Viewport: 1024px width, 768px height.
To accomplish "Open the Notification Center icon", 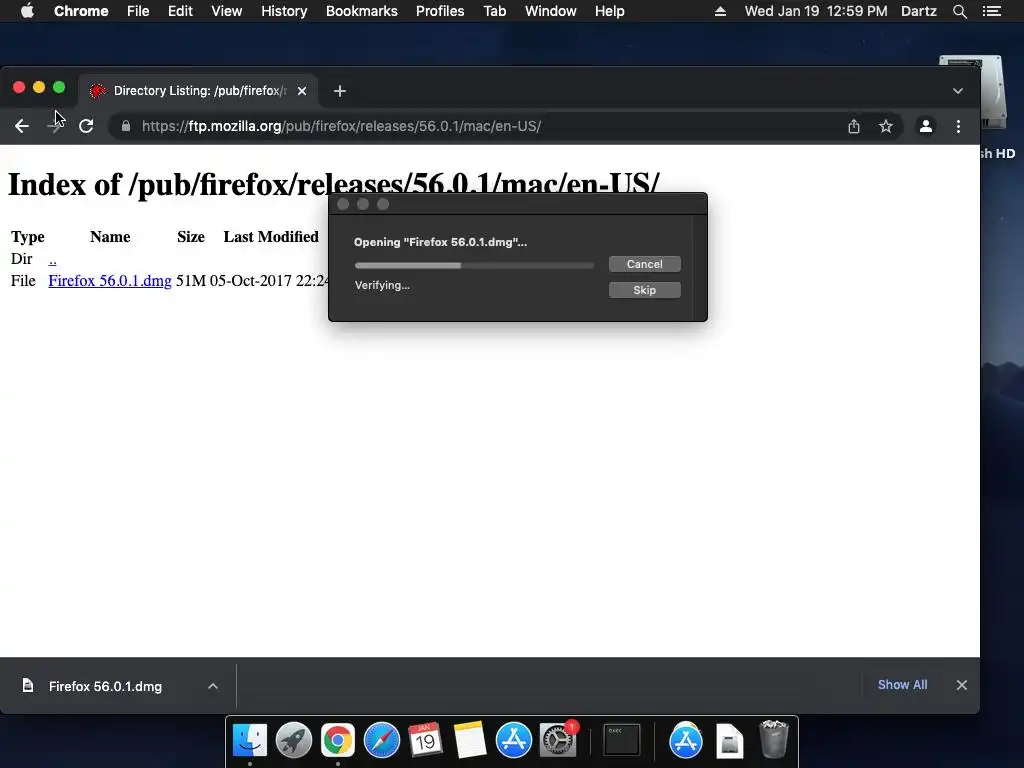I will pos(992,11).
